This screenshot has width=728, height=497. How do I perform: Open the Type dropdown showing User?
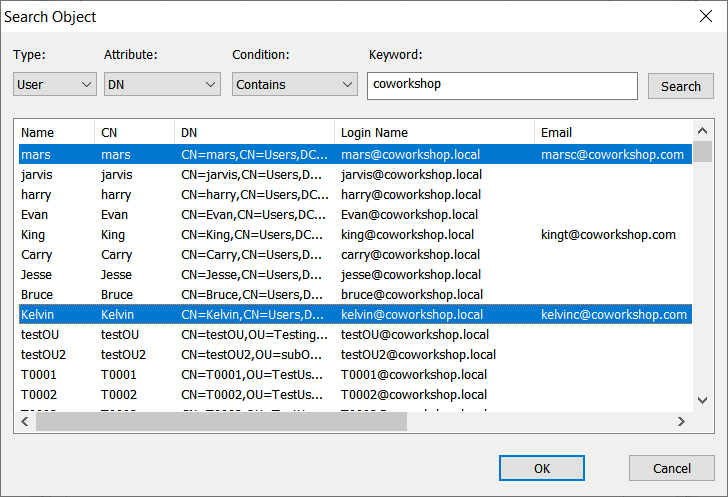click(55, 84)
